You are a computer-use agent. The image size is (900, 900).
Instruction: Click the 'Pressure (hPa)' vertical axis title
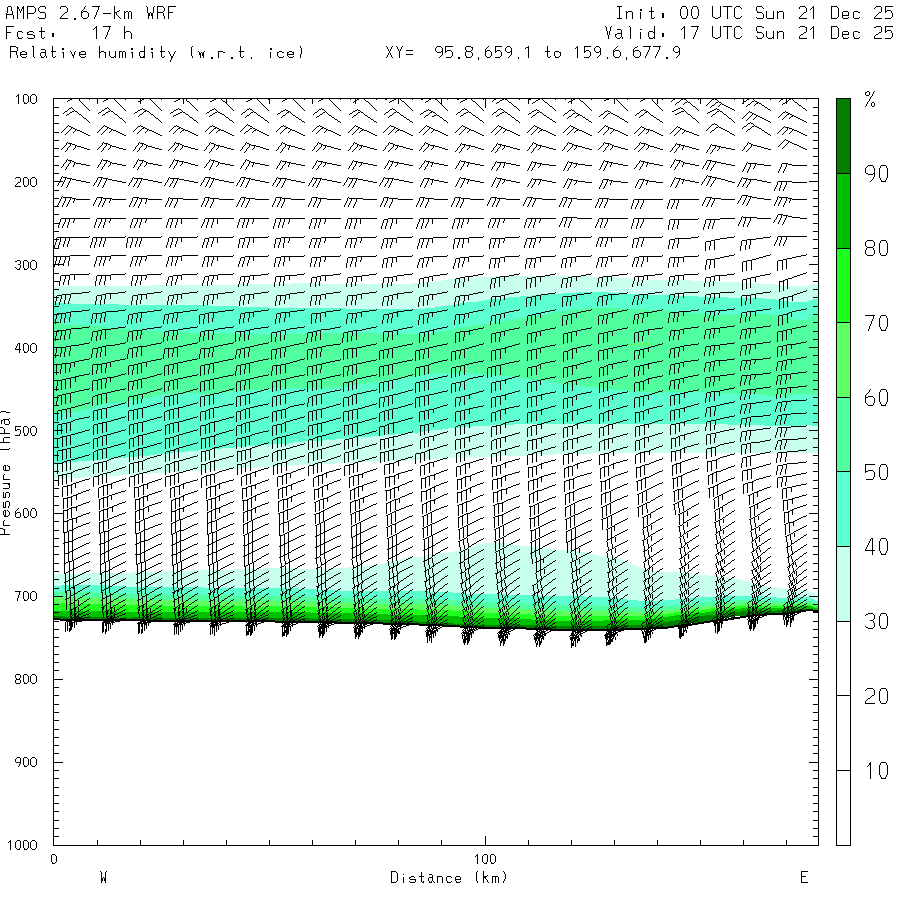coord(5,472)
